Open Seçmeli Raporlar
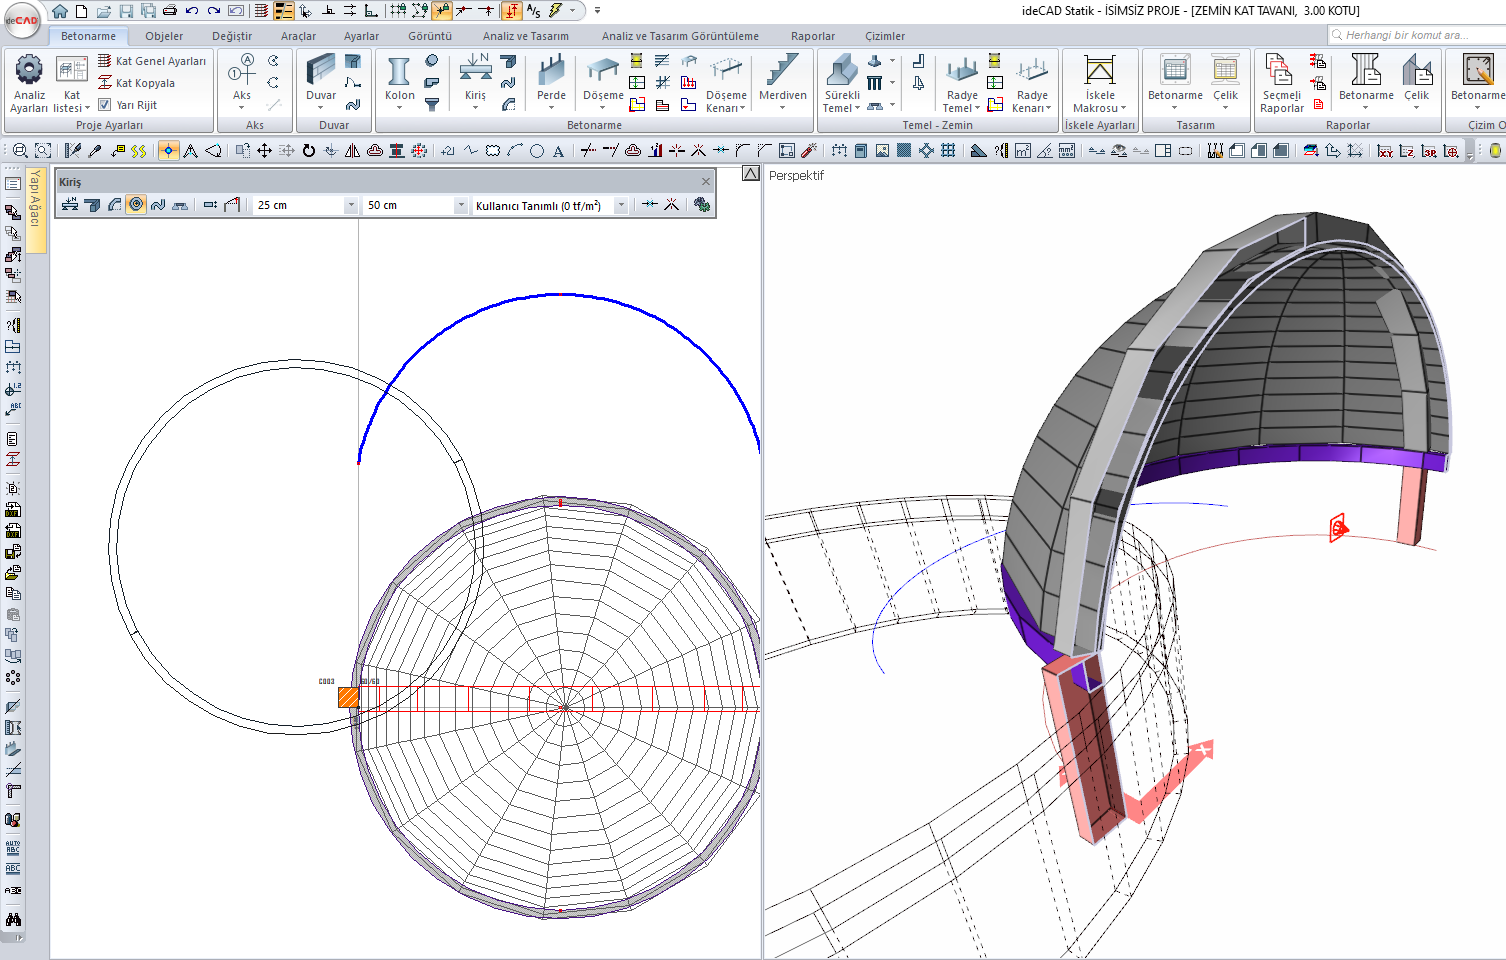The height and width of the screenshot is (960, 1506). (x=1281, y=85)
